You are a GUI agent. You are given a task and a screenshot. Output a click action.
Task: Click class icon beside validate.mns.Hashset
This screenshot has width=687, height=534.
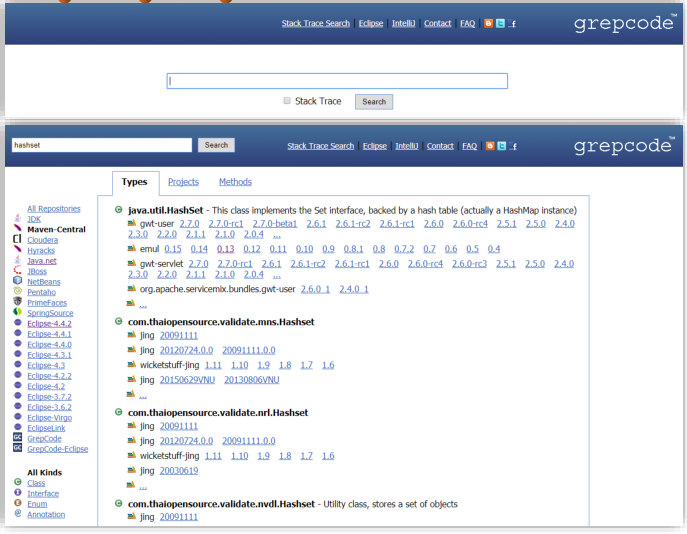point(118,322)
